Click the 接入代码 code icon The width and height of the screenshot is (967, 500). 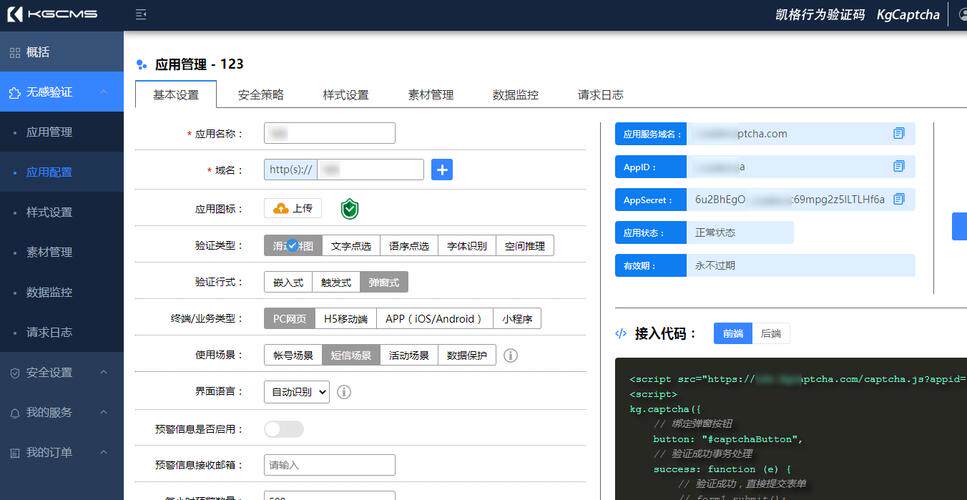(x=621, y=334)
